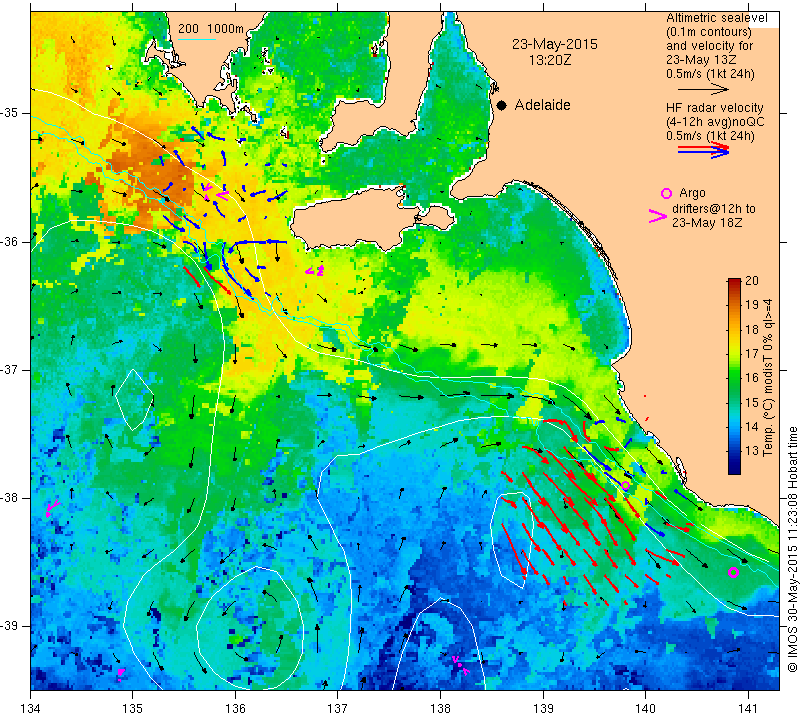Image resolution: width=800 pixels, height=720 pixels.
Task: Click longitude axis label '135'
Action: (133, 709)
